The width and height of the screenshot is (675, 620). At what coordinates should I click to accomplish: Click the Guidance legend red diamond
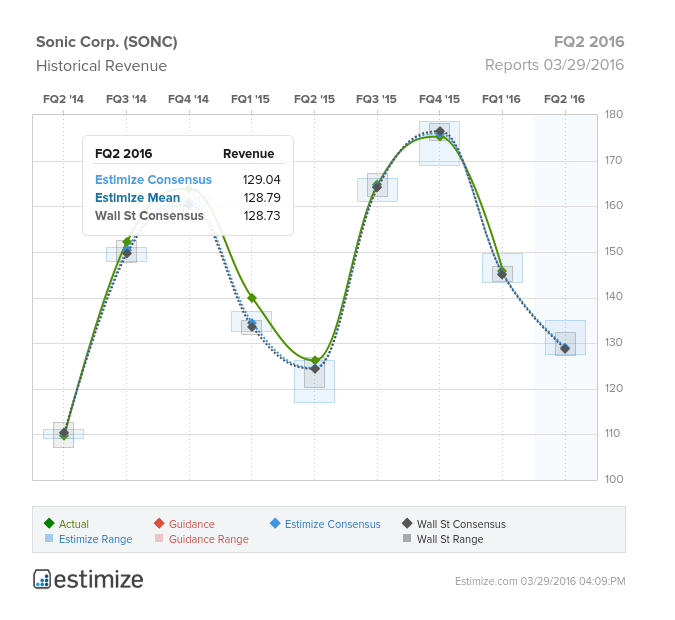(159, 523)
